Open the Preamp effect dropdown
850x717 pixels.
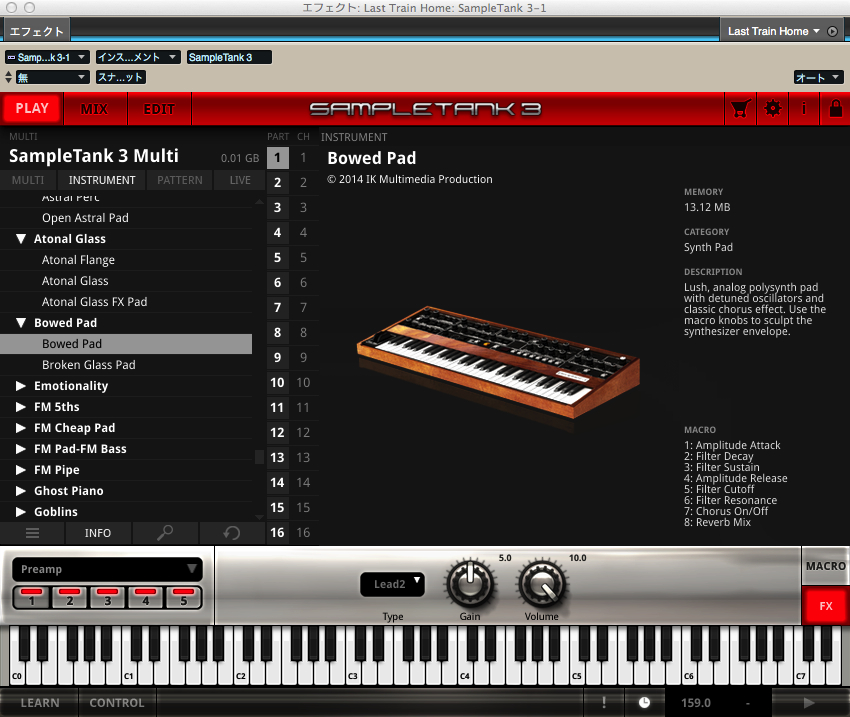[107, 569]
